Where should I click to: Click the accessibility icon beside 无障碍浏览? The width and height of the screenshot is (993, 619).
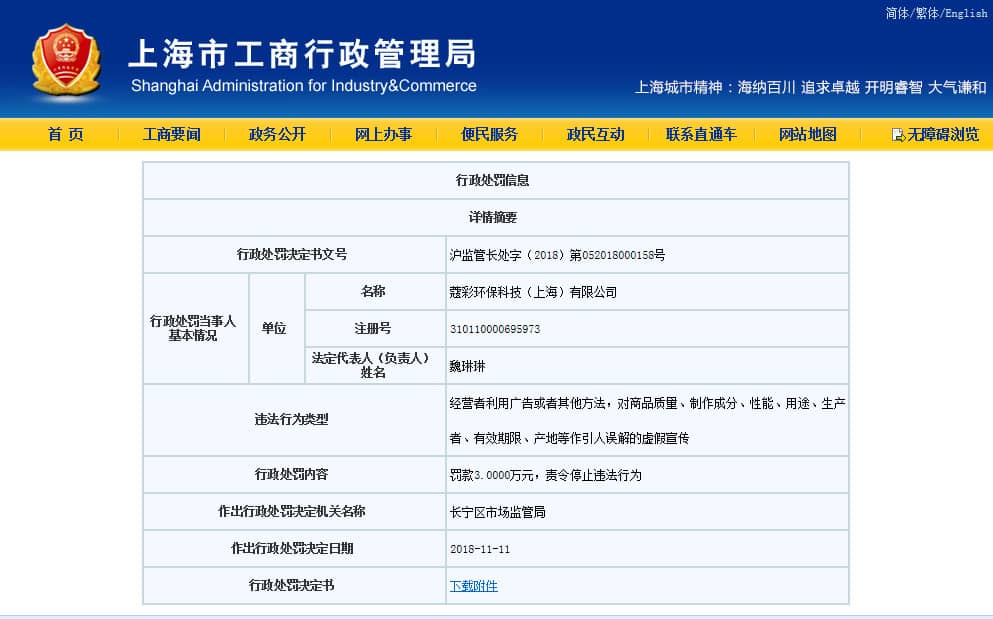point(898,135)
